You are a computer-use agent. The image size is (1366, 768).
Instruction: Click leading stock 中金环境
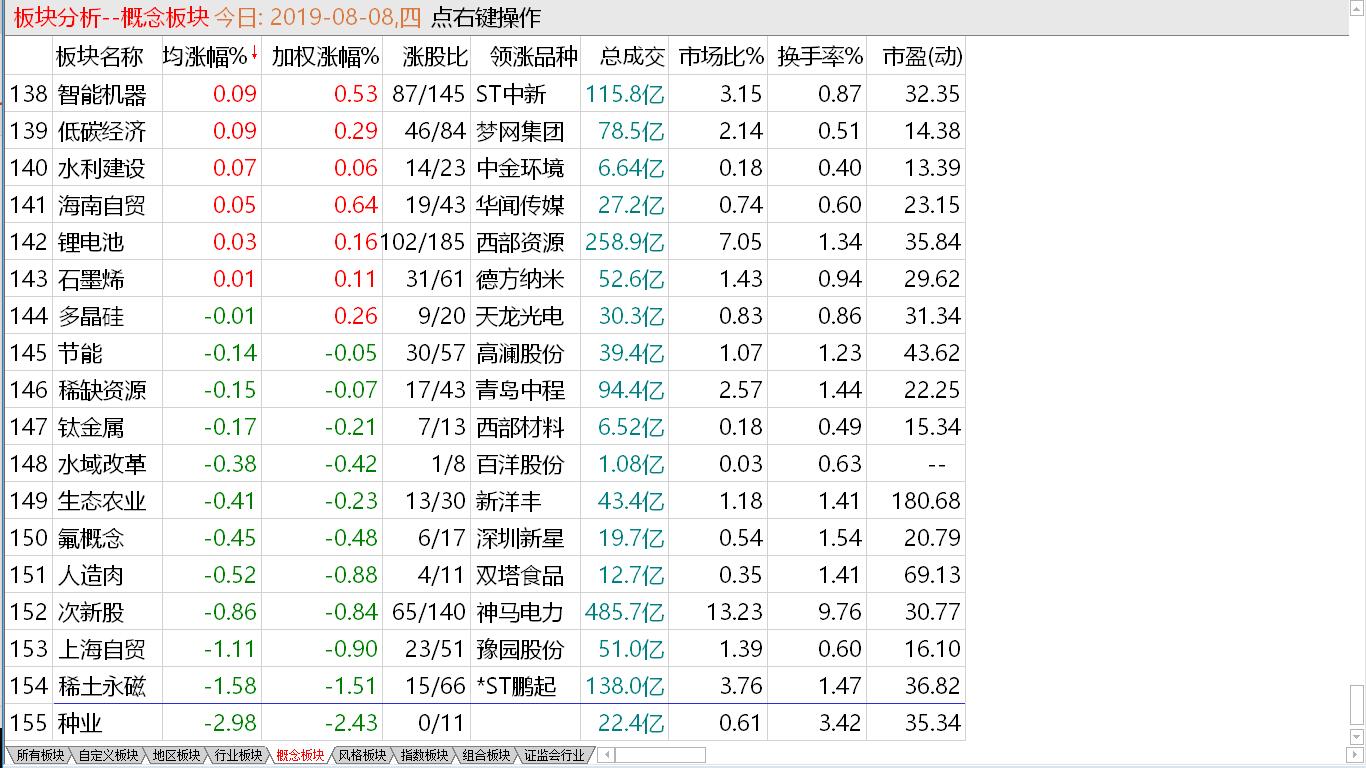pos(520,168)
